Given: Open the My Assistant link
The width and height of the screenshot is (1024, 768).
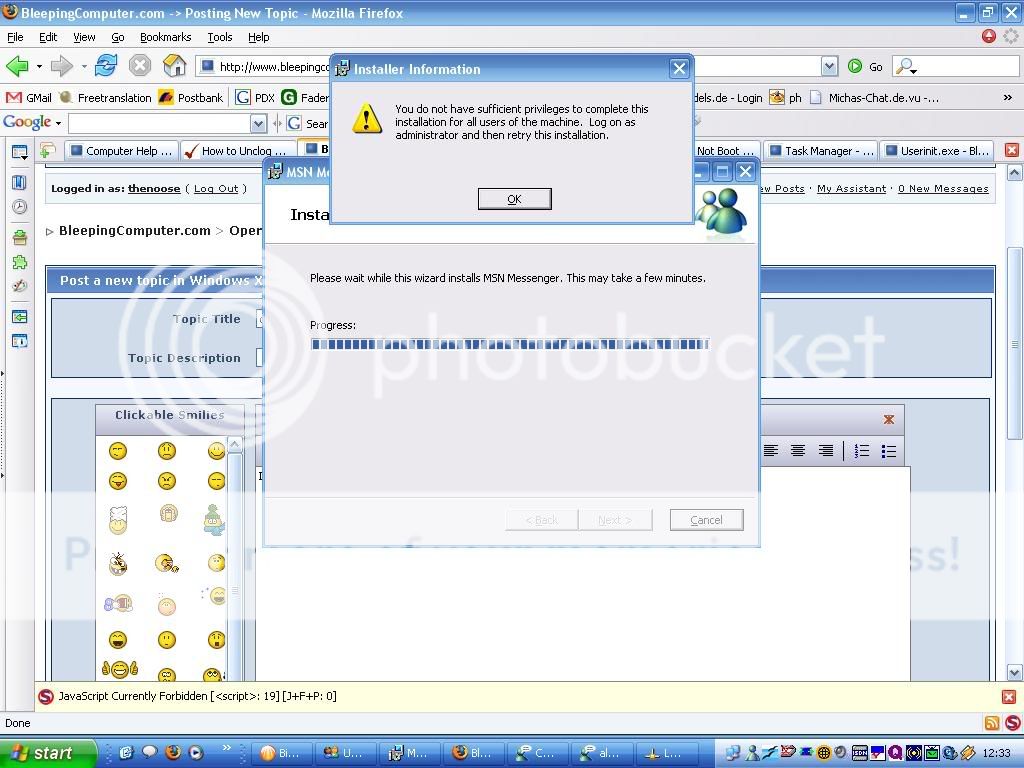Looking at the screenshot, I should click(x=852, y=189).
